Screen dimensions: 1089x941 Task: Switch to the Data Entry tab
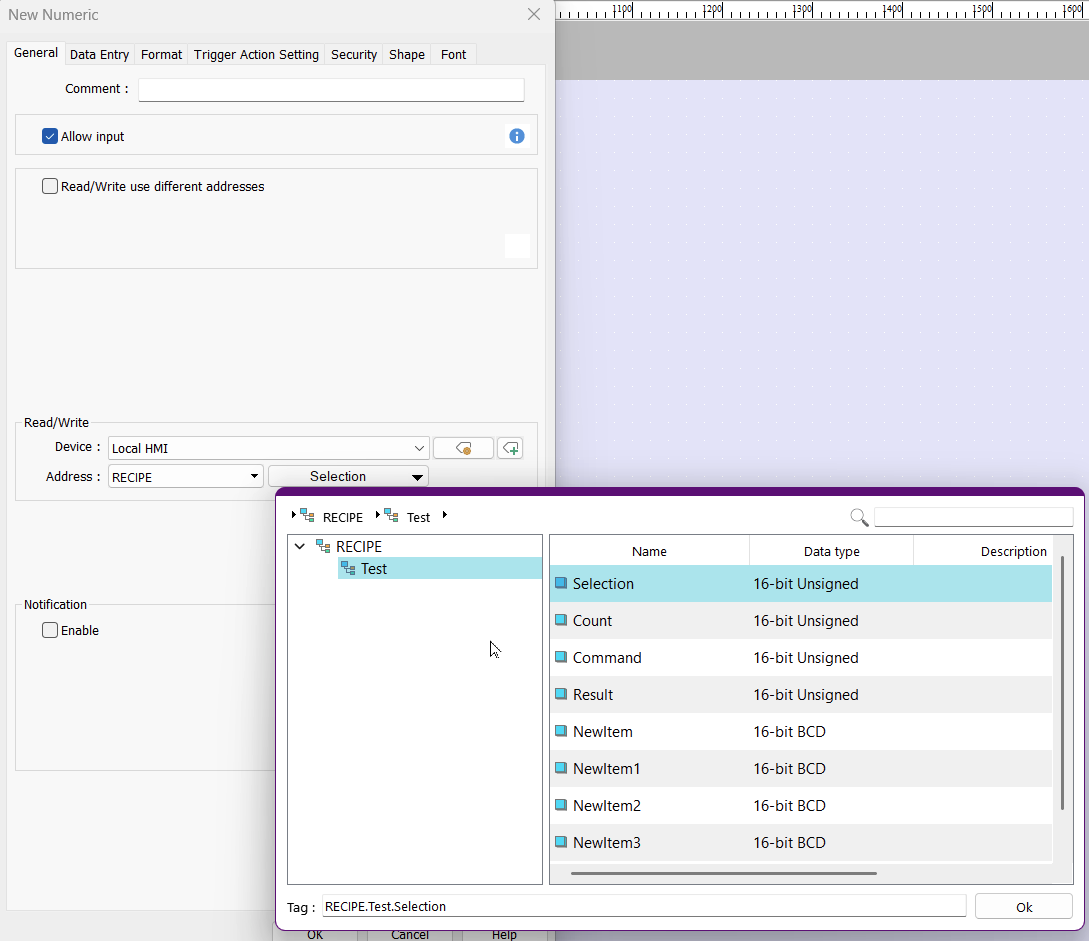tap(99, 54)
